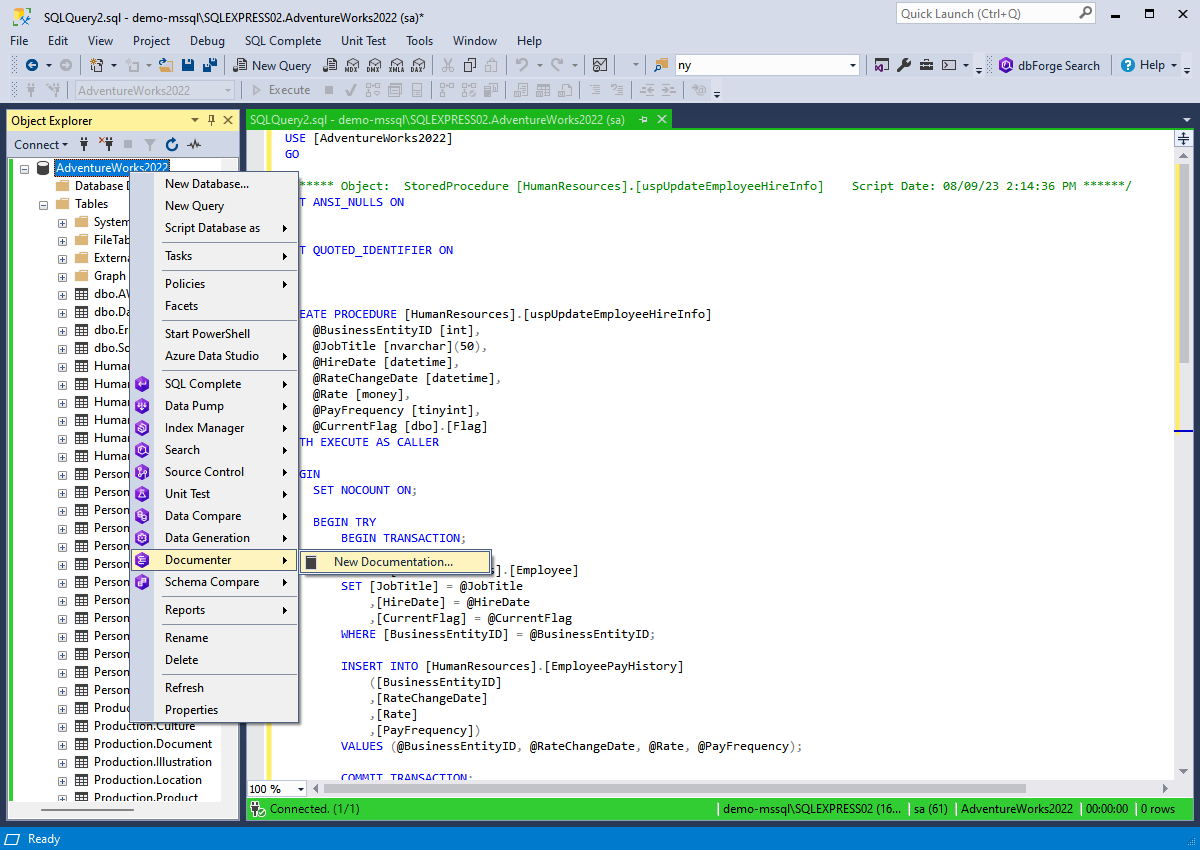Pin the SQLQuery2.sql tab

643,120
